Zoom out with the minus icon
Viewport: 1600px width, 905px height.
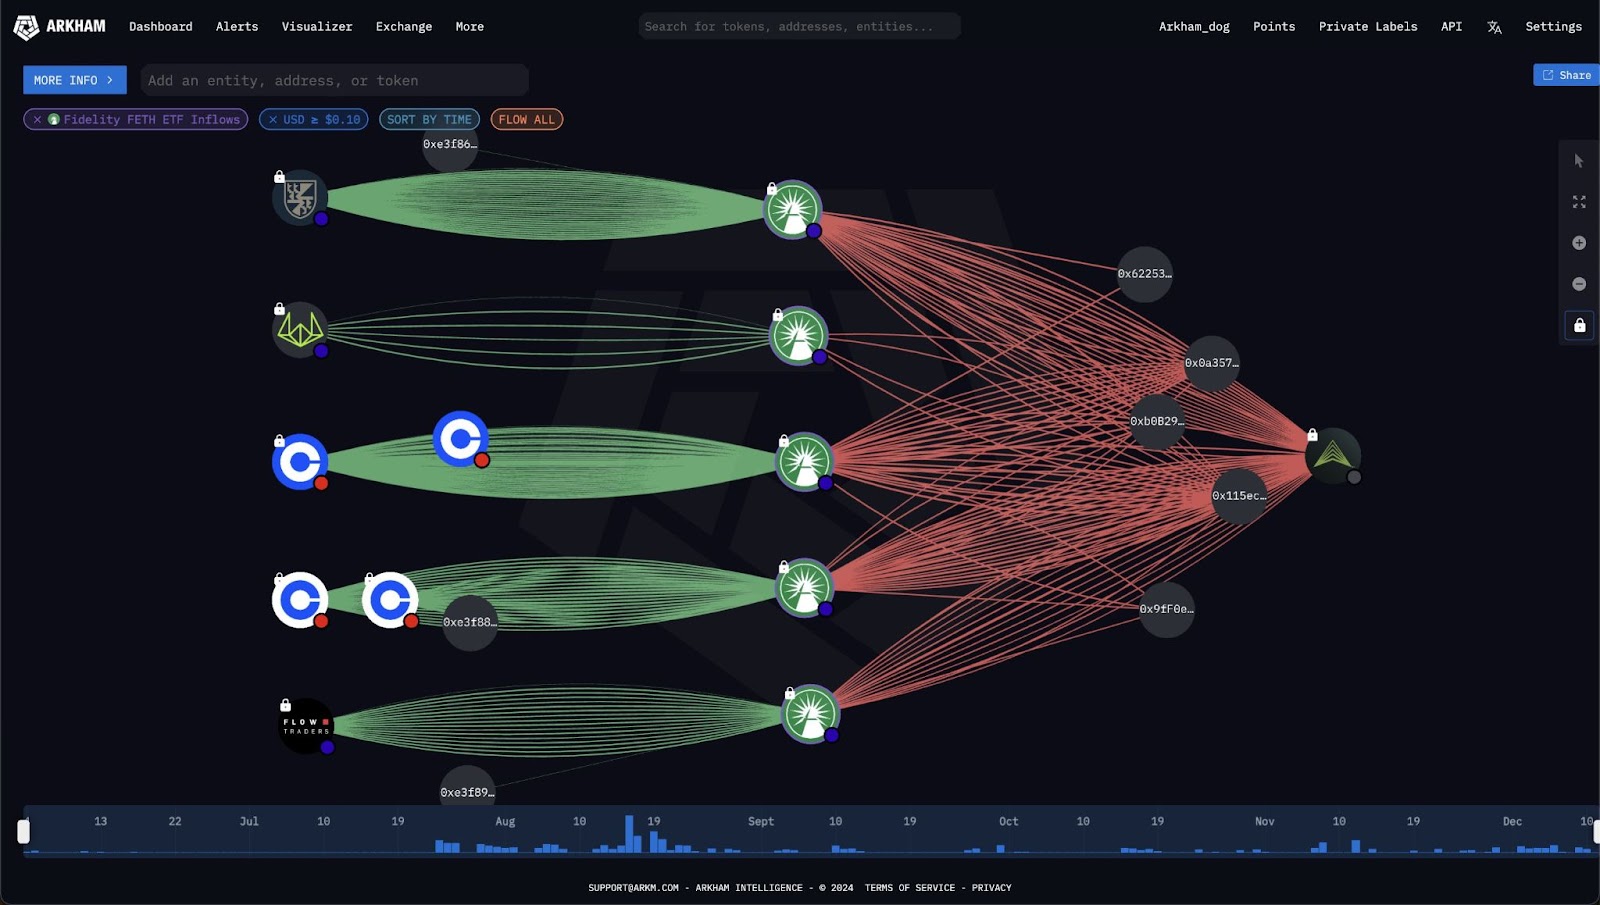[x=1579, y=284]
